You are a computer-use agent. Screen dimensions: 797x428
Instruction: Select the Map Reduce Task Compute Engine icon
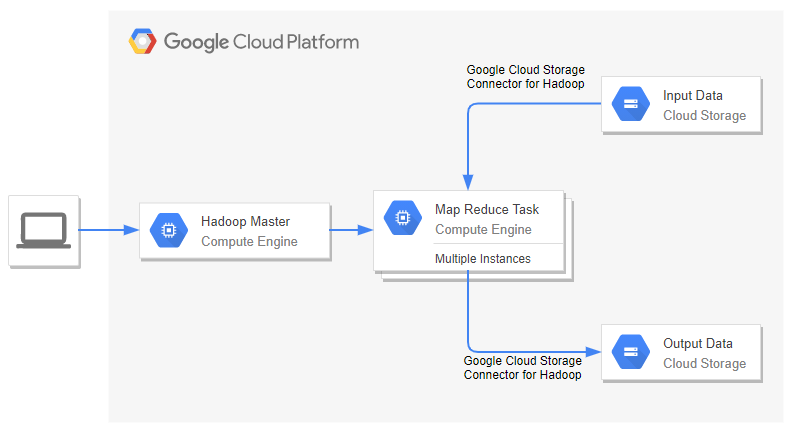click(403, 218)
